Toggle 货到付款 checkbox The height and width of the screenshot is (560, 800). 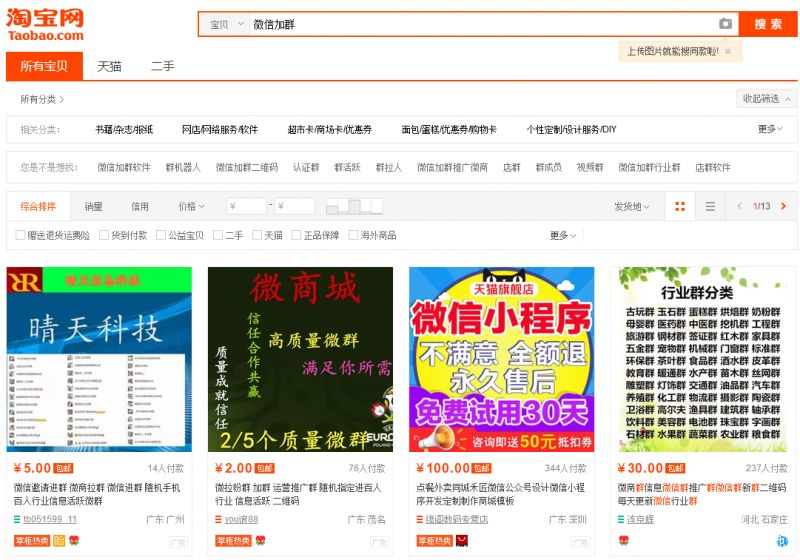coord(104,235)
